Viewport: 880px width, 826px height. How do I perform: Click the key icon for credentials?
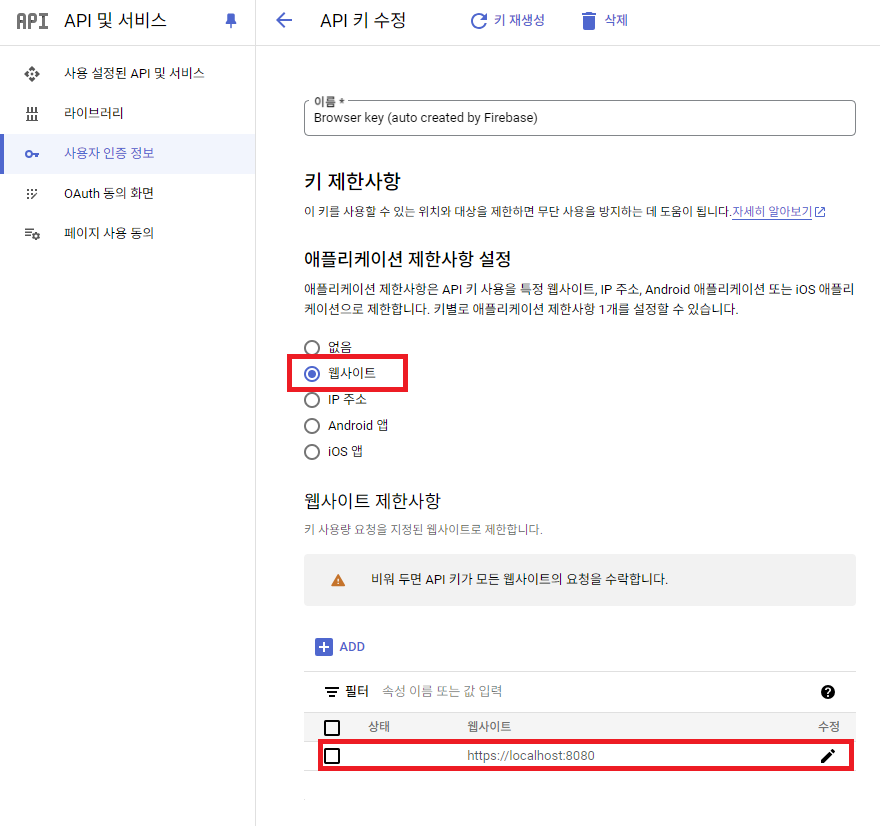(32, 154)
